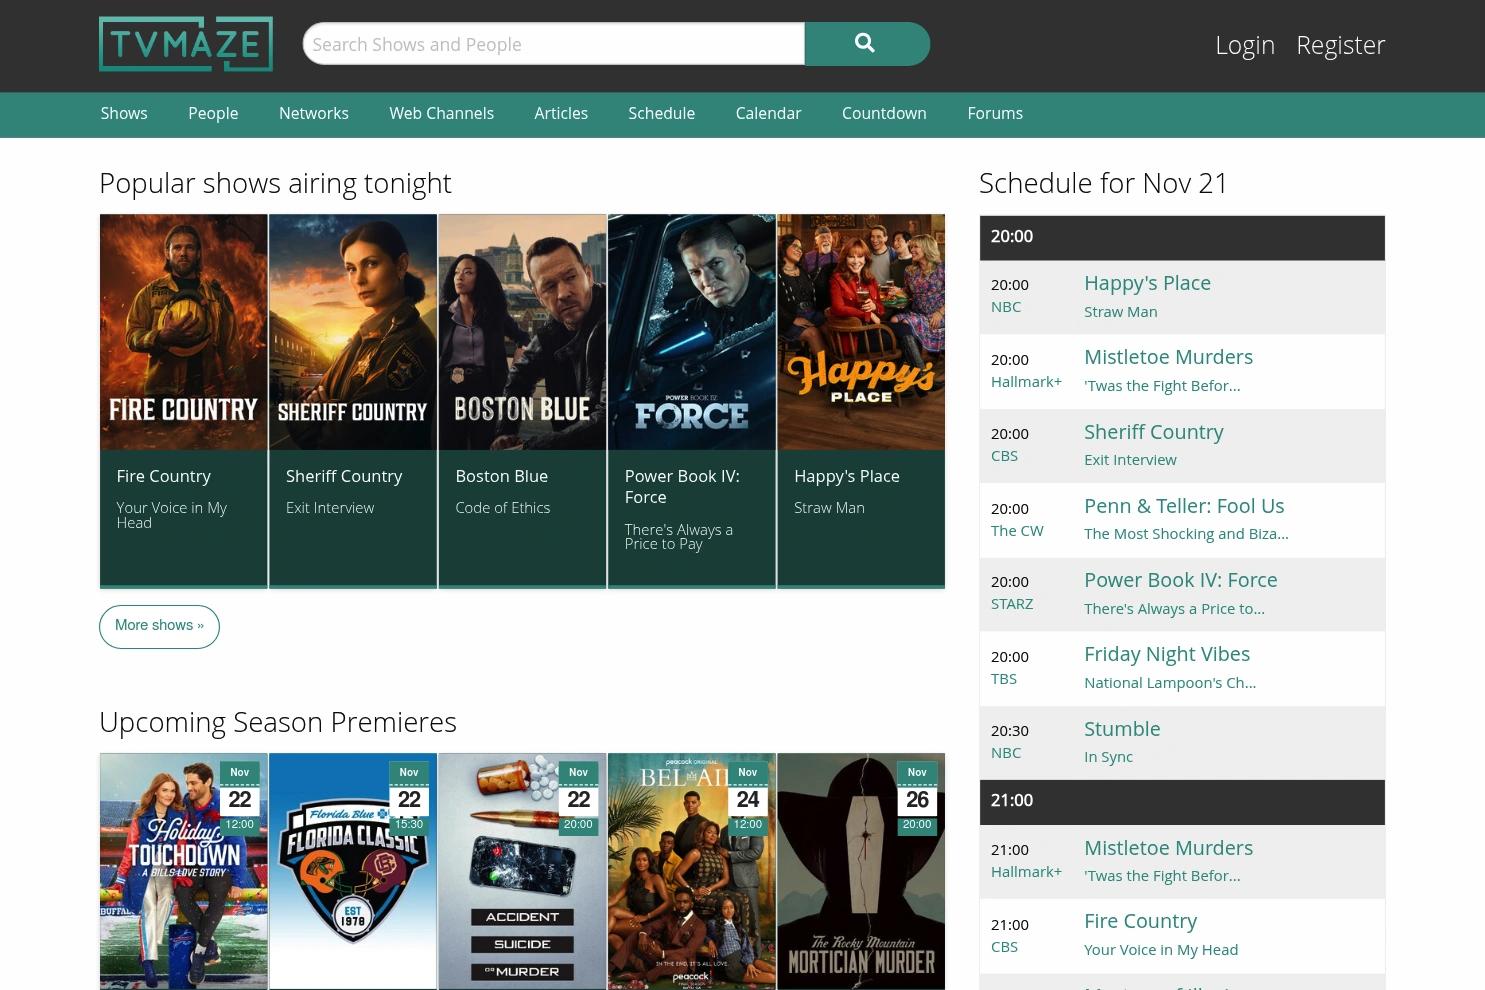The height and width of the screenshot is (990, 1485).
Task: Open episode Your Voice in My Head card link
Action: pyautogui.click(x=172, y=515)
